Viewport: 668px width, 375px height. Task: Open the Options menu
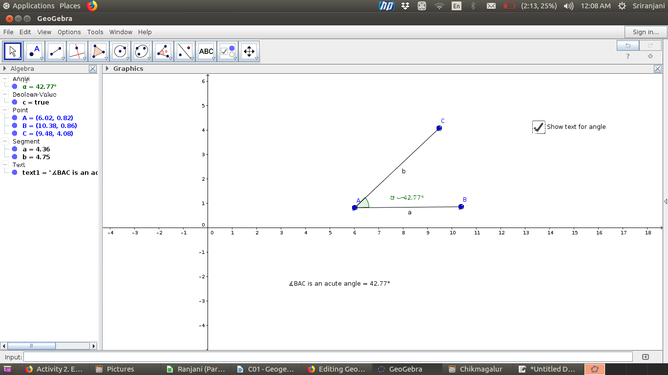(69, 32)
